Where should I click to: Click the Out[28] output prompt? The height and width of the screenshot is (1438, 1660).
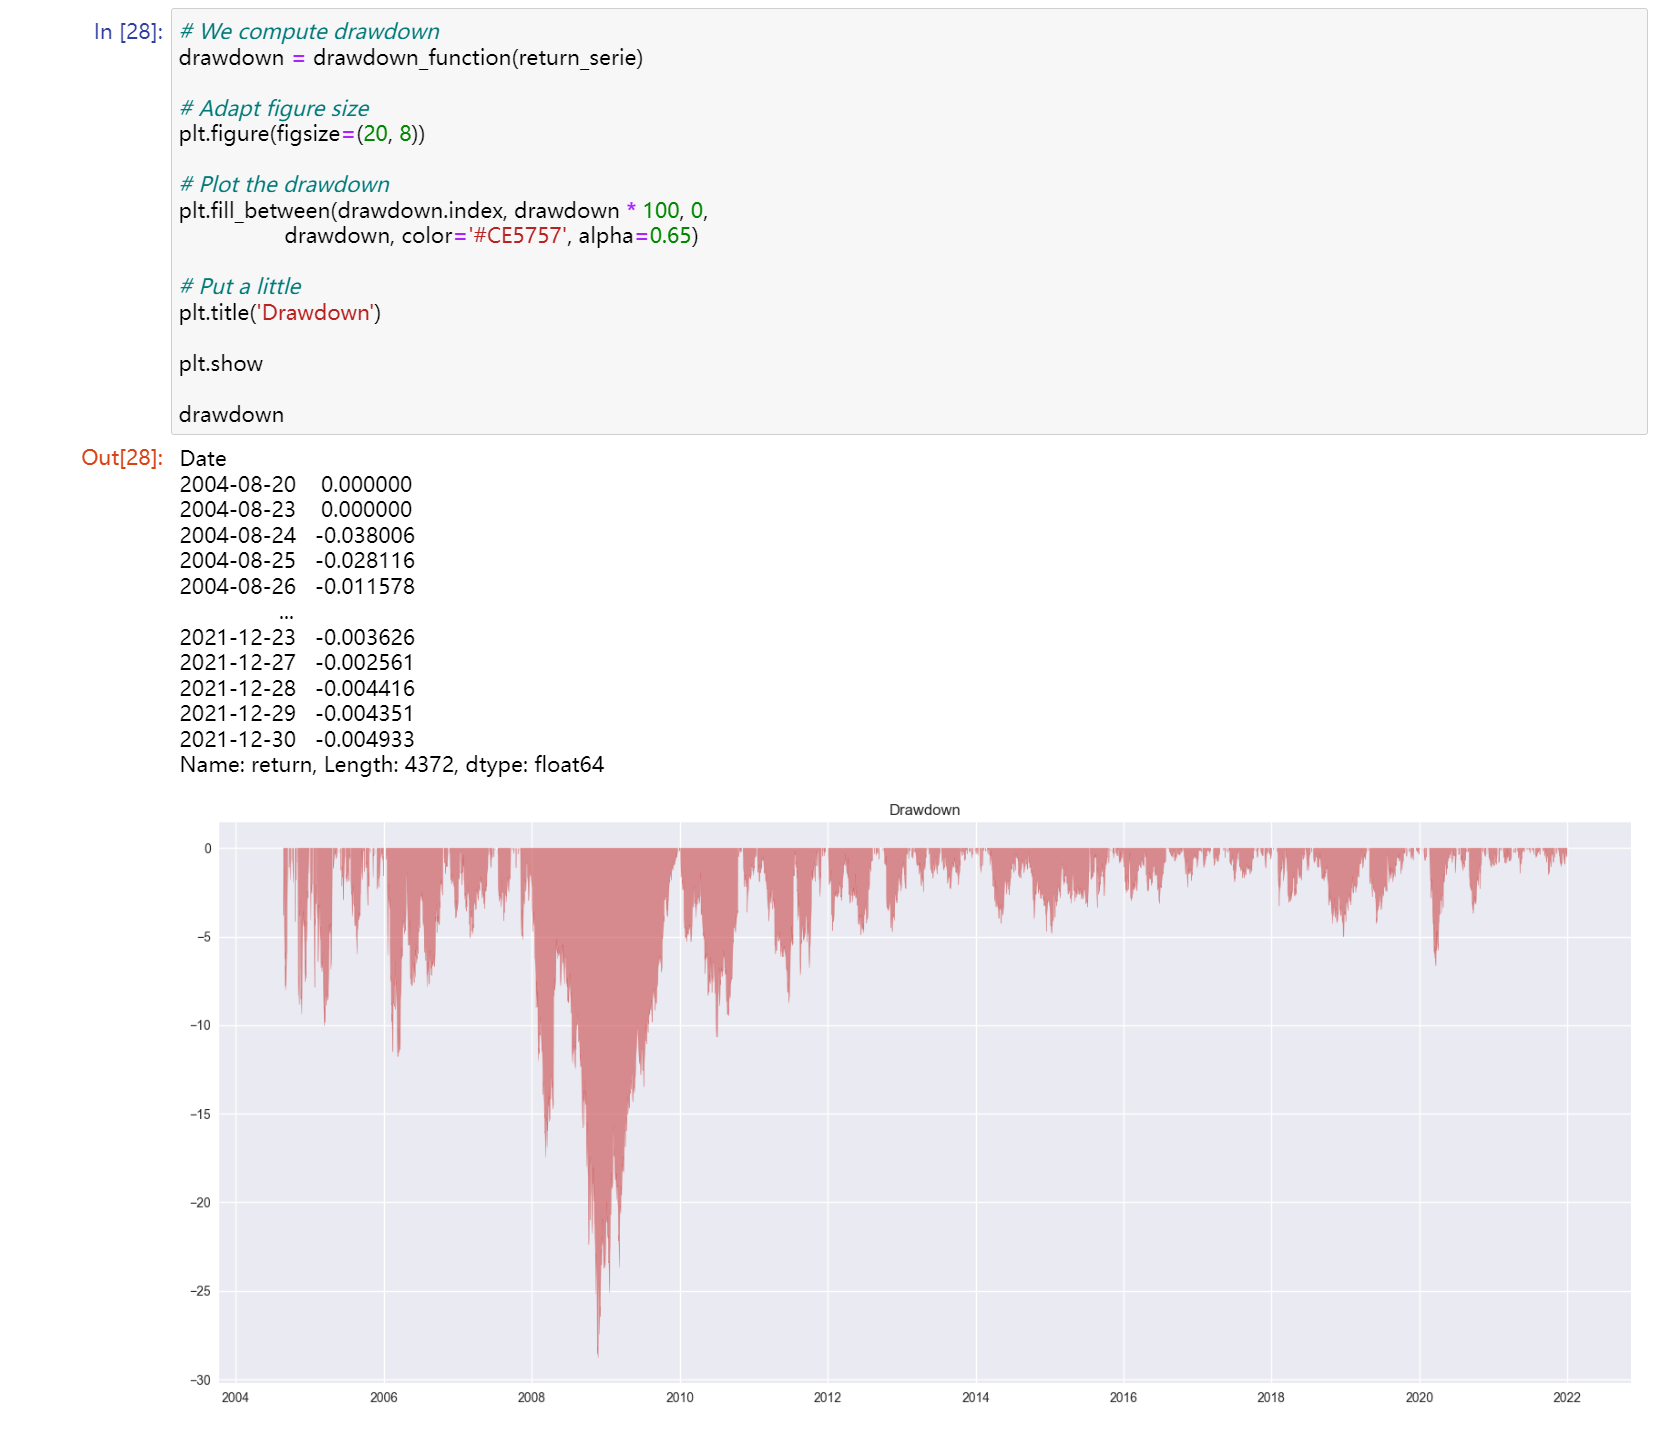[x=122, y=458]
